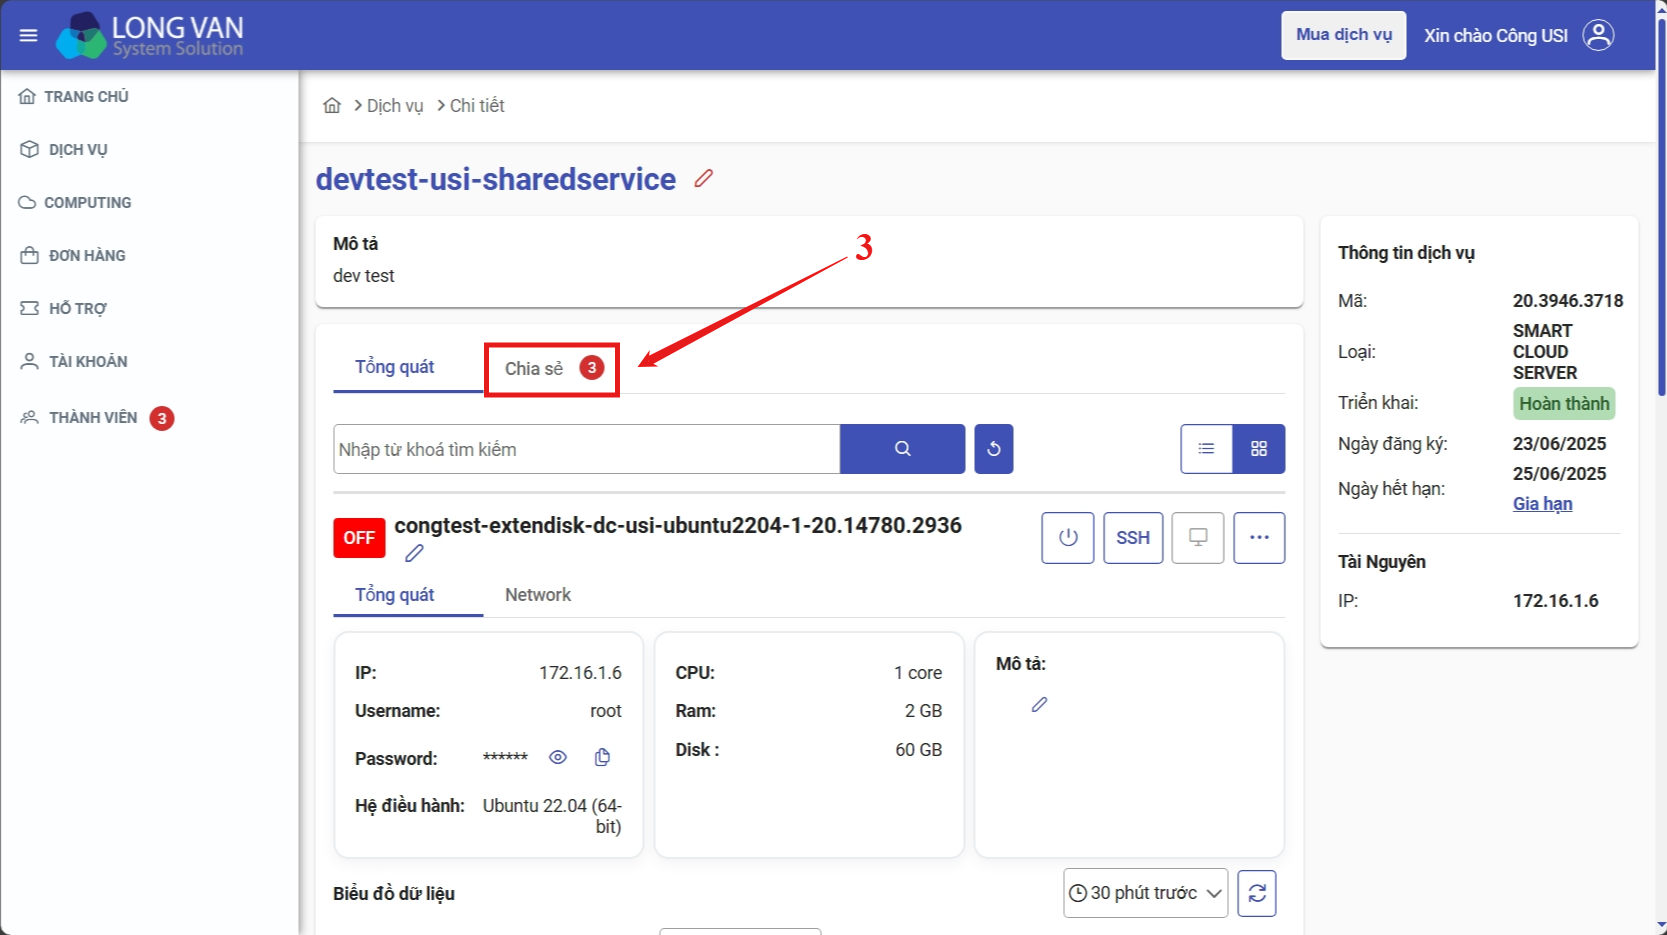Viewport: 1667px width, 935px height.
Task: Select service code 20.3946.3718
Action: click(x=1568, y=301)
